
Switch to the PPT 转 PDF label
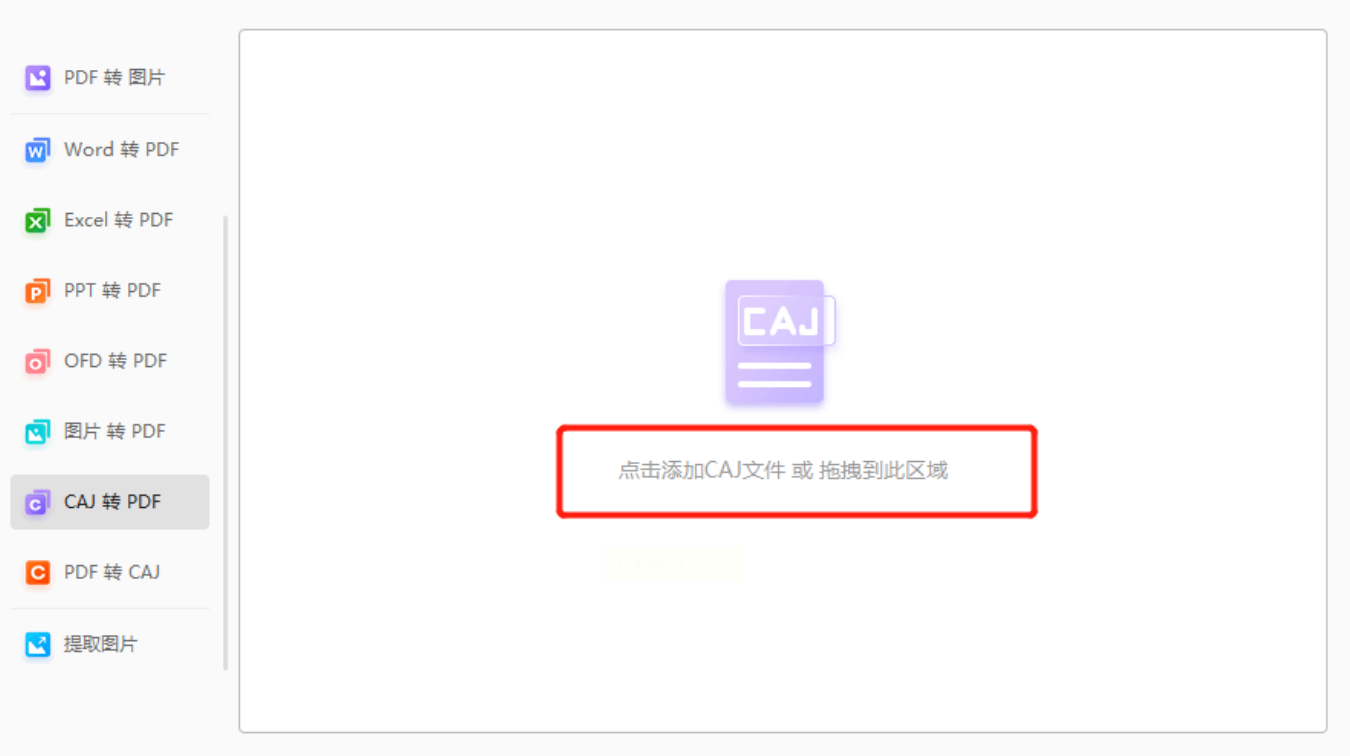113,290
